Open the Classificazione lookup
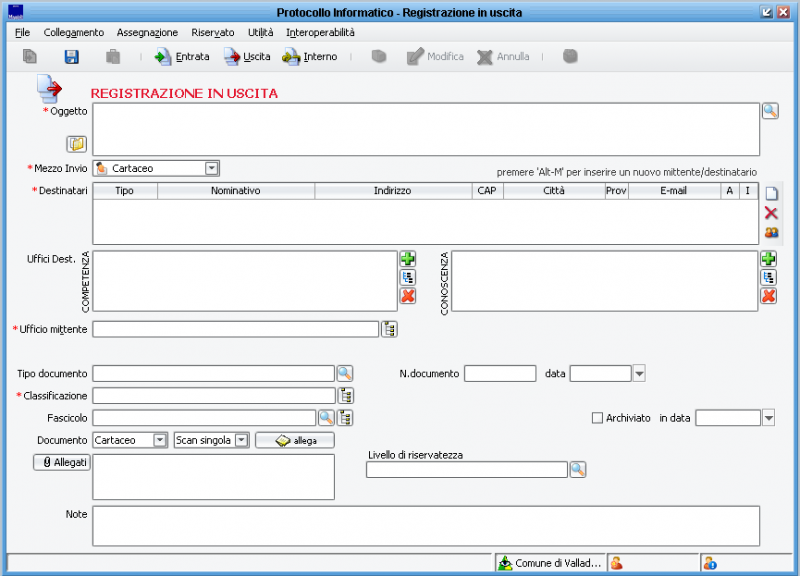 pos(345,395)
